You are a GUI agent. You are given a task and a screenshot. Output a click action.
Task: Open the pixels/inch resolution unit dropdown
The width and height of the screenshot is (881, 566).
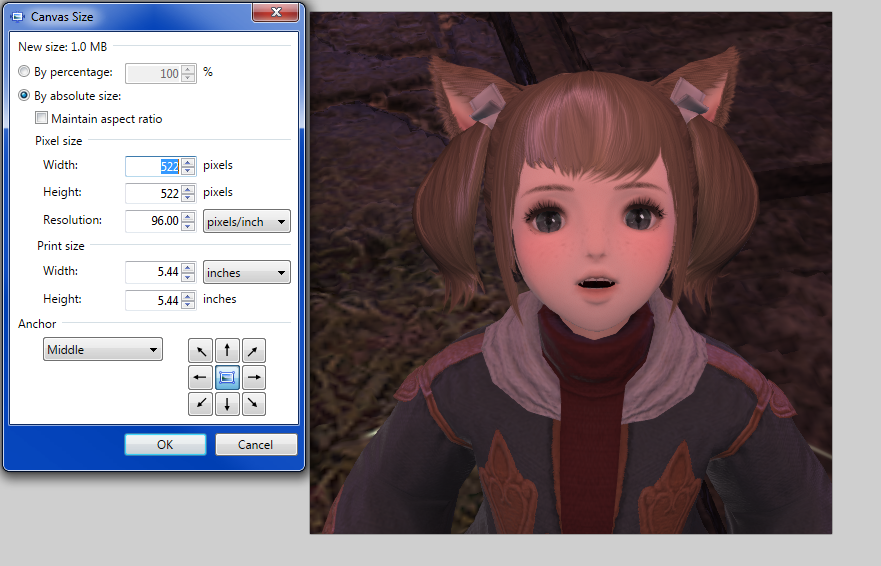click(247, 221)
